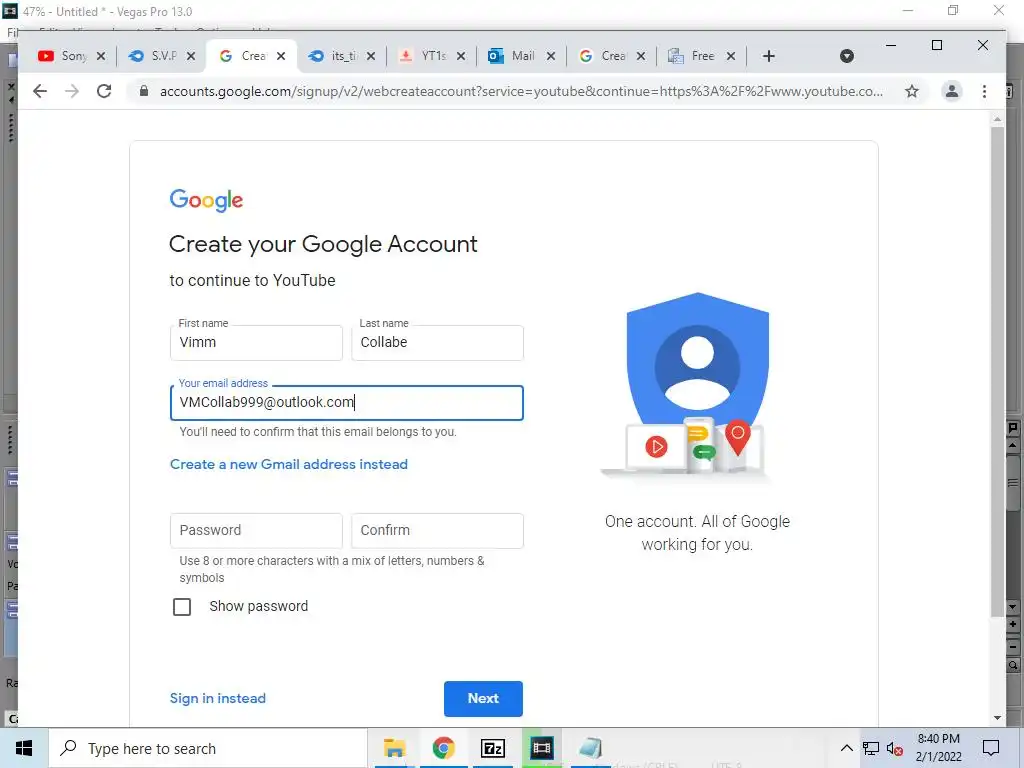The image size is (1024, 768).
Task: Click the address bar URL
Action: (x=521, y=91)
